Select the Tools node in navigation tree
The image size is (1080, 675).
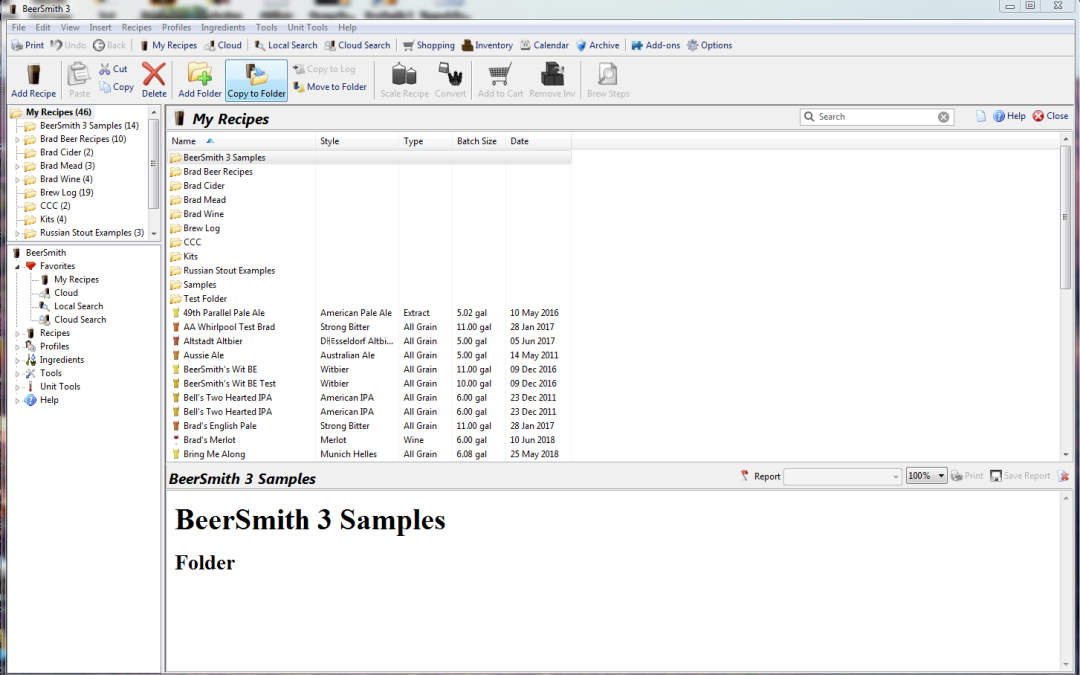tap(51, 373)
